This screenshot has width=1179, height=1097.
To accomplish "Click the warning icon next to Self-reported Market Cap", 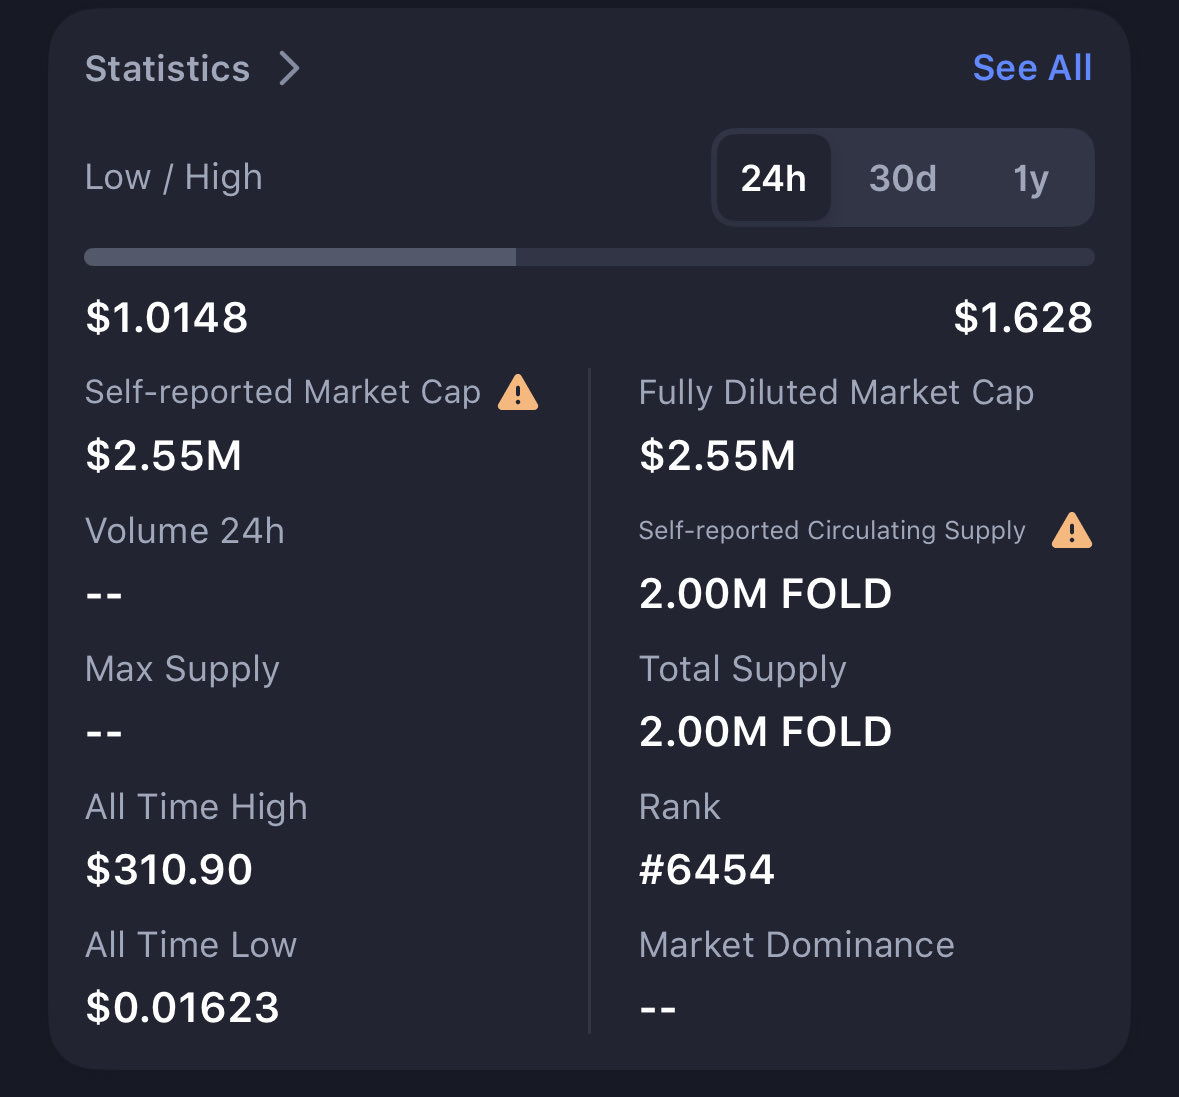I will 517,392.
